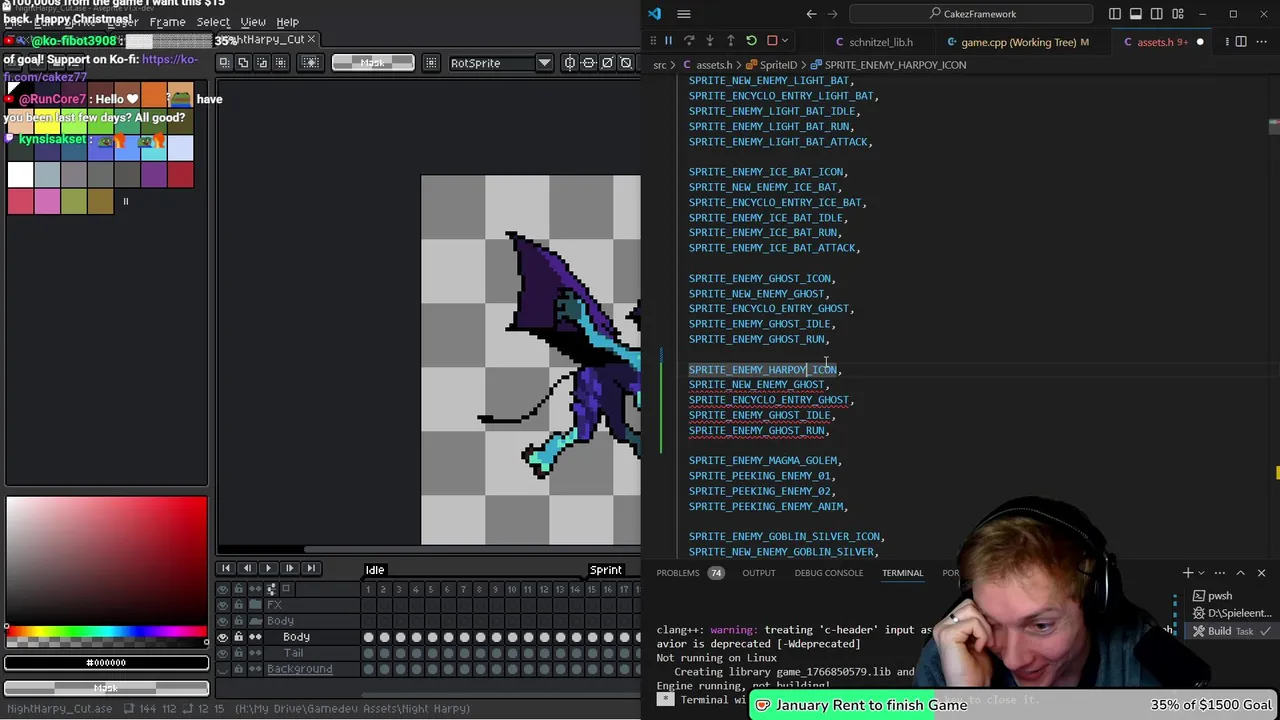1280x720 pixels.
Task: Click the debug Step Out icon
Action: pos(731,41)
